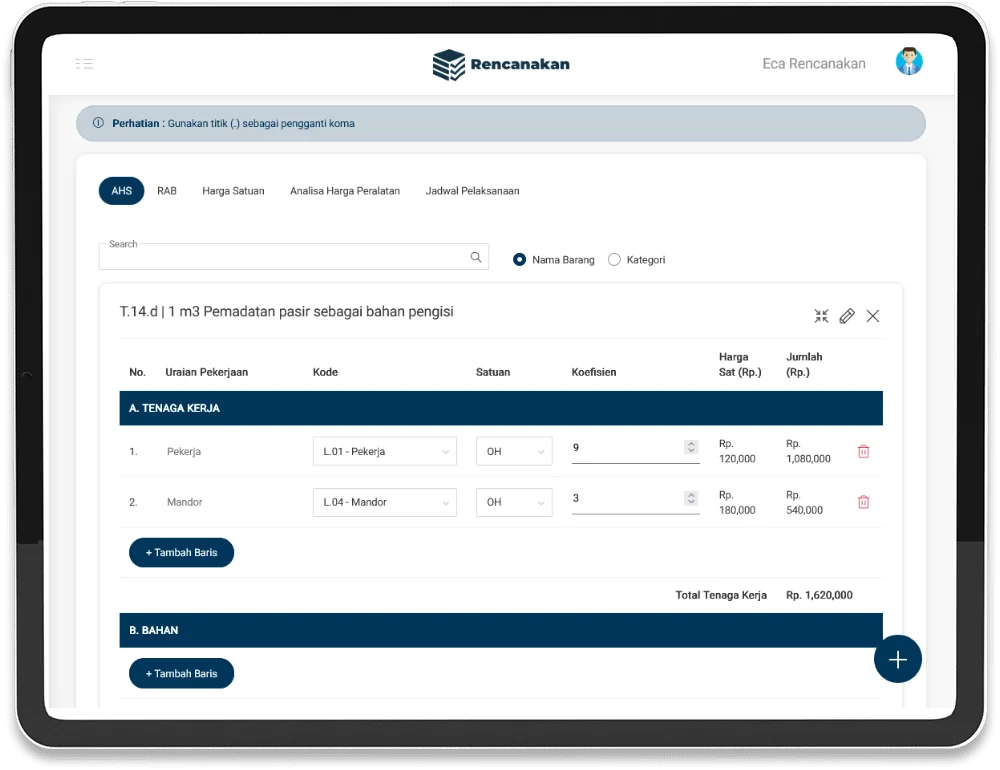Click the Rencanakan logo

point(501,64)
